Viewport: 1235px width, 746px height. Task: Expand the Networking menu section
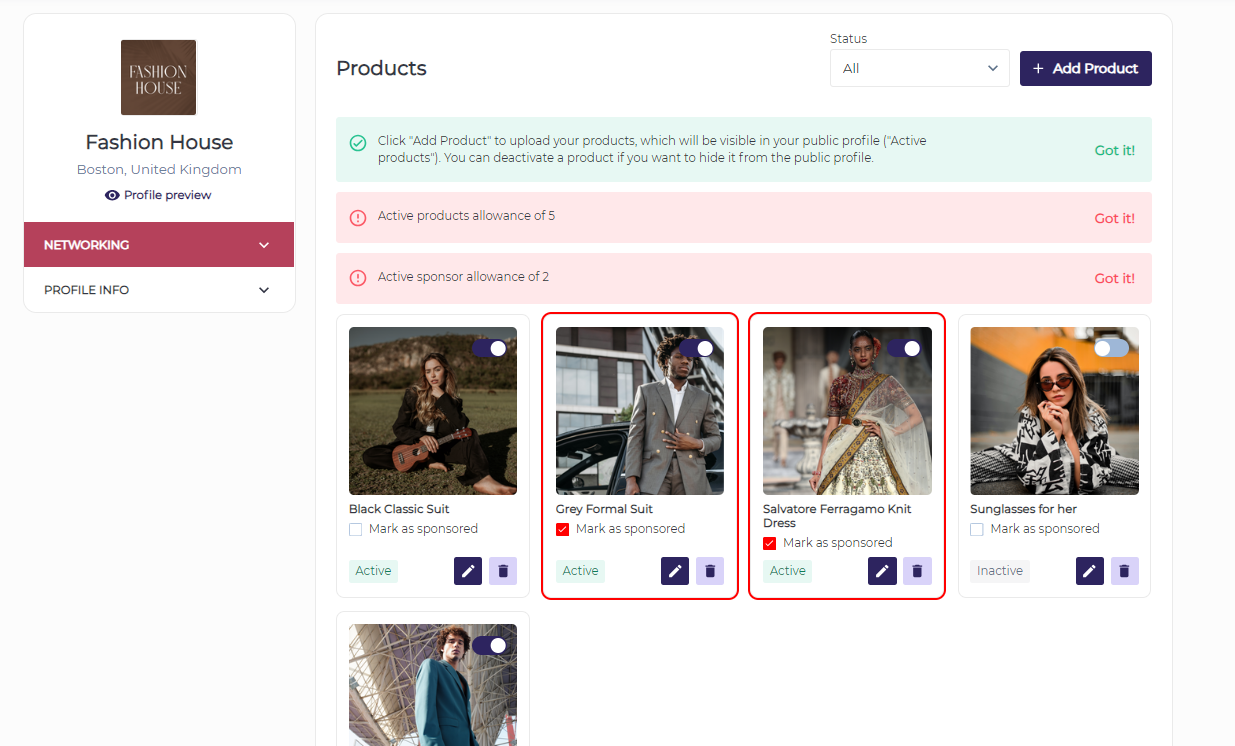coord(159,245)
